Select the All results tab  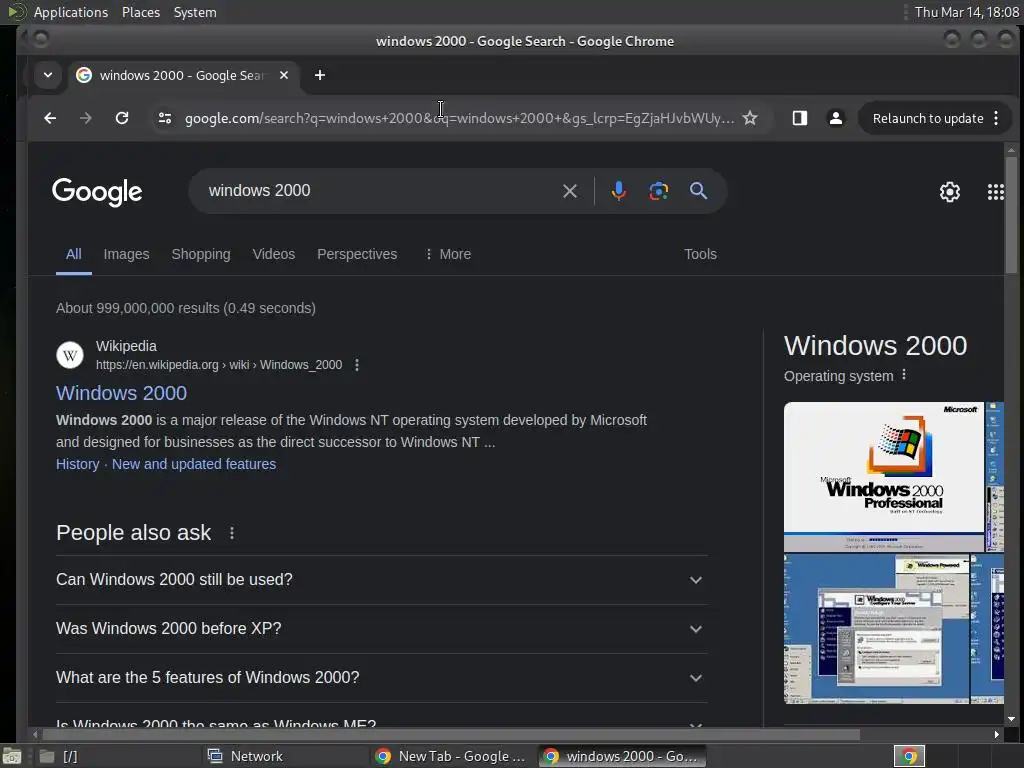tap(74, 254)
